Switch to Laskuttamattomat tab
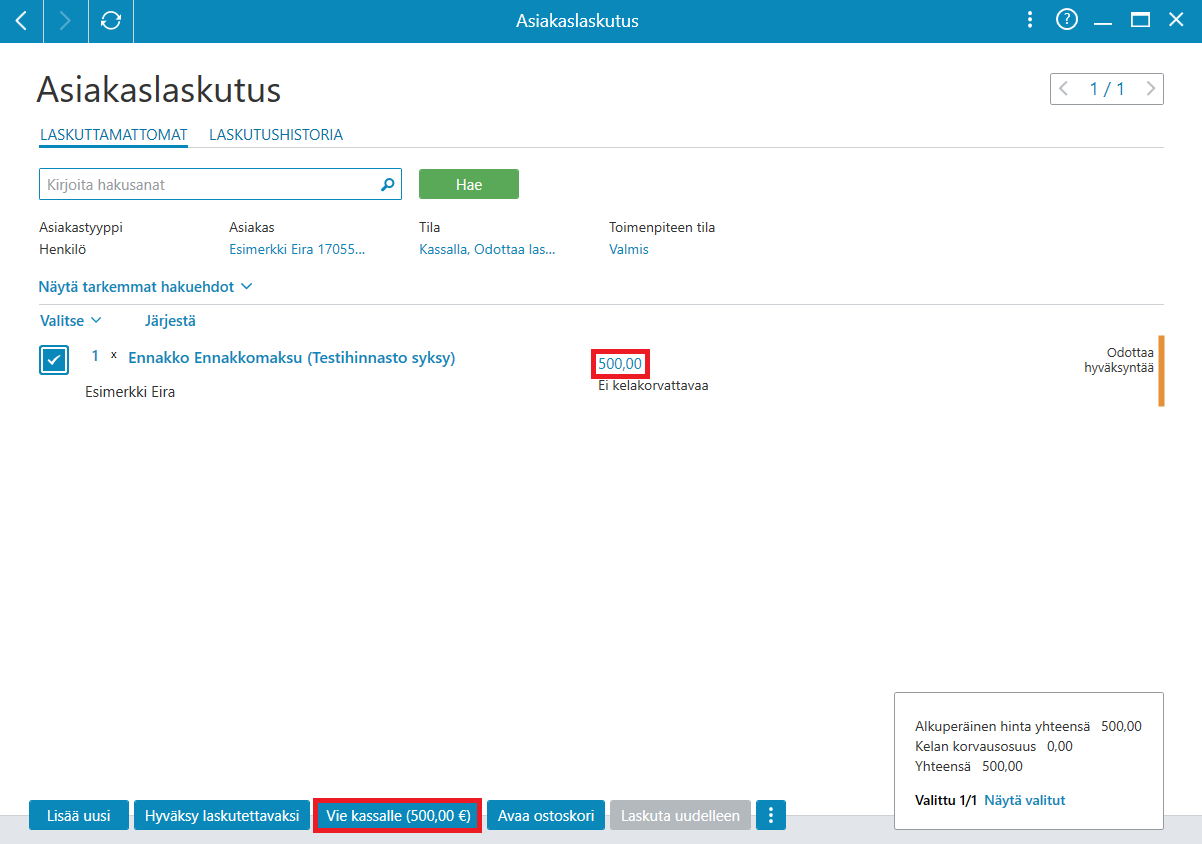This screenshot has width=1202, height=844. [114, 134]
